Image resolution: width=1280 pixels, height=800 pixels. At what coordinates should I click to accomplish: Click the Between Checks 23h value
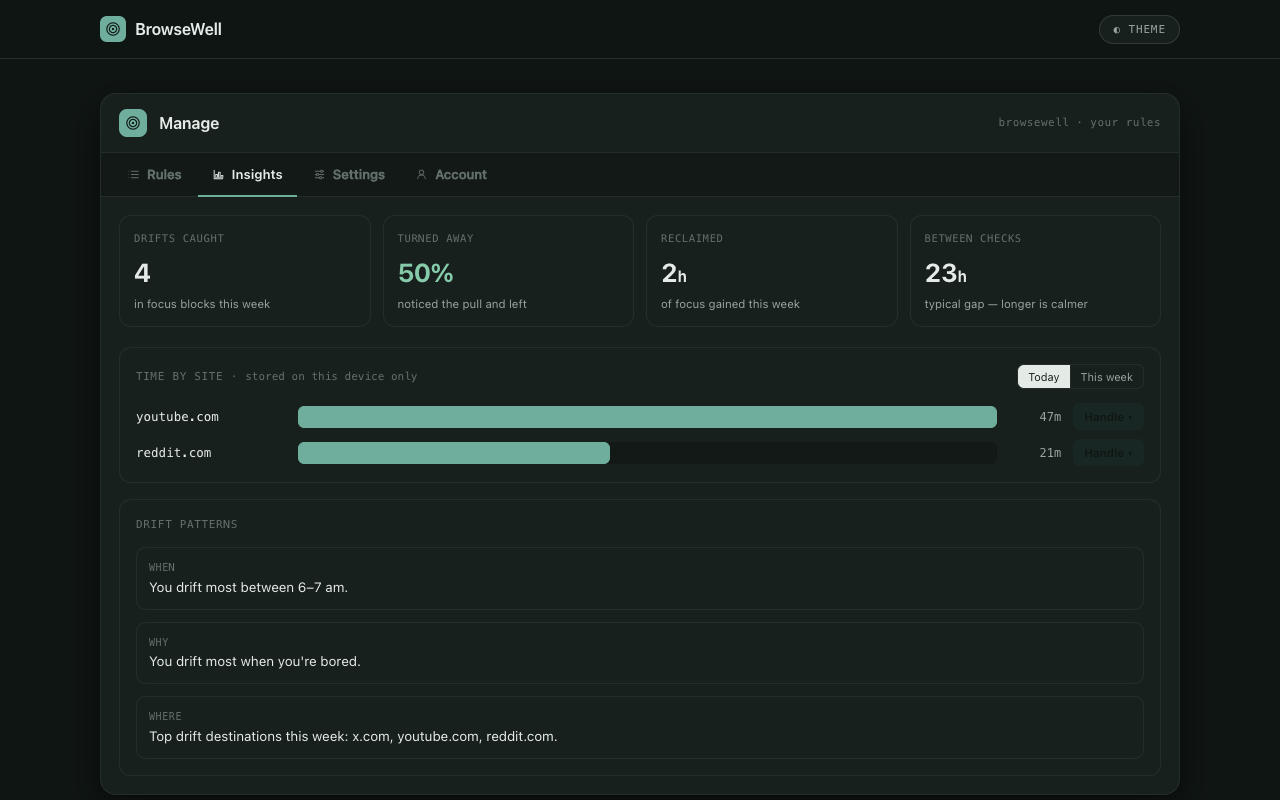point(945,273)
